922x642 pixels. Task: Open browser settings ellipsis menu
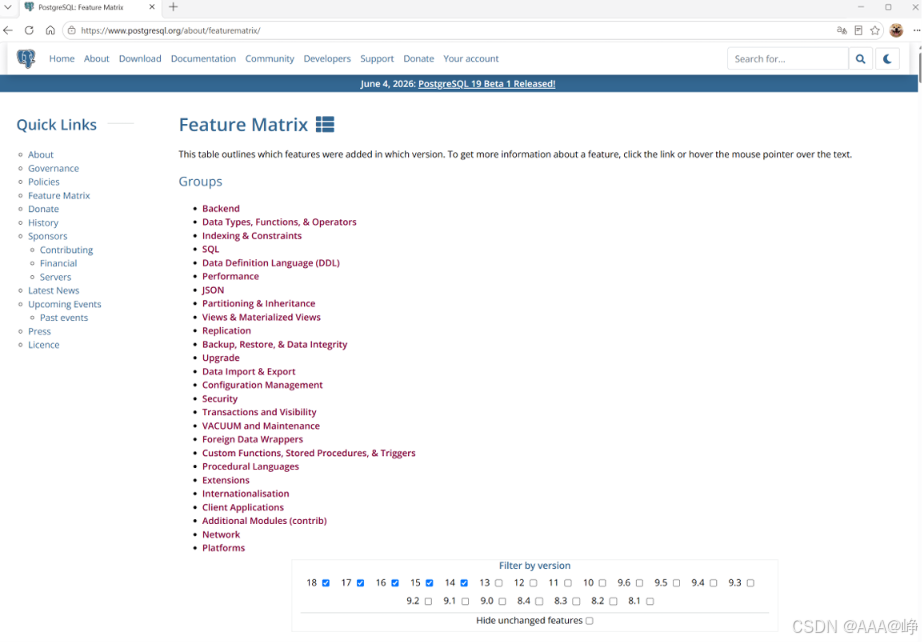916,31
